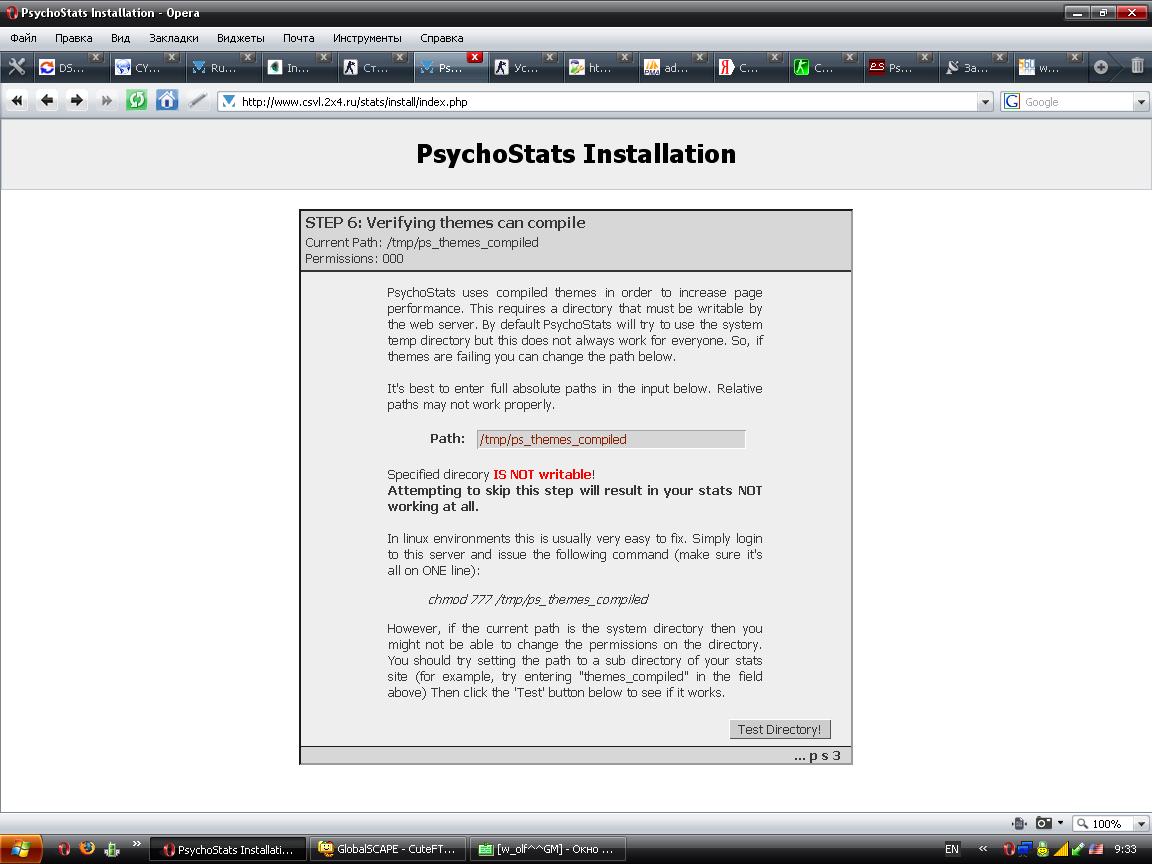Click PsychoStats Installation taskbar button
The width and height of the screenshot is (1152, 864).
click(227, 849)
